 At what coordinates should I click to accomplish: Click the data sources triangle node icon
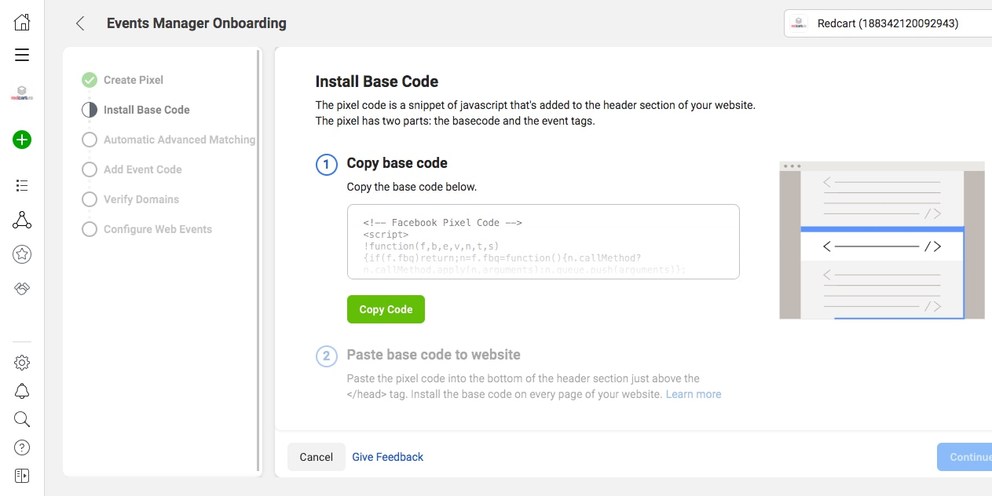[x=22, y=220]
